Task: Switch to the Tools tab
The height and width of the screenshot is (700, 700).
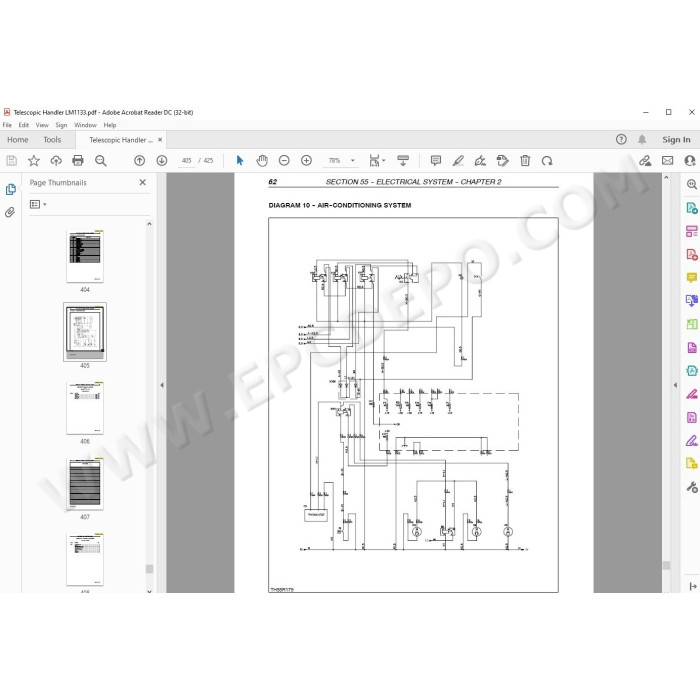Action: click(52, 140)
